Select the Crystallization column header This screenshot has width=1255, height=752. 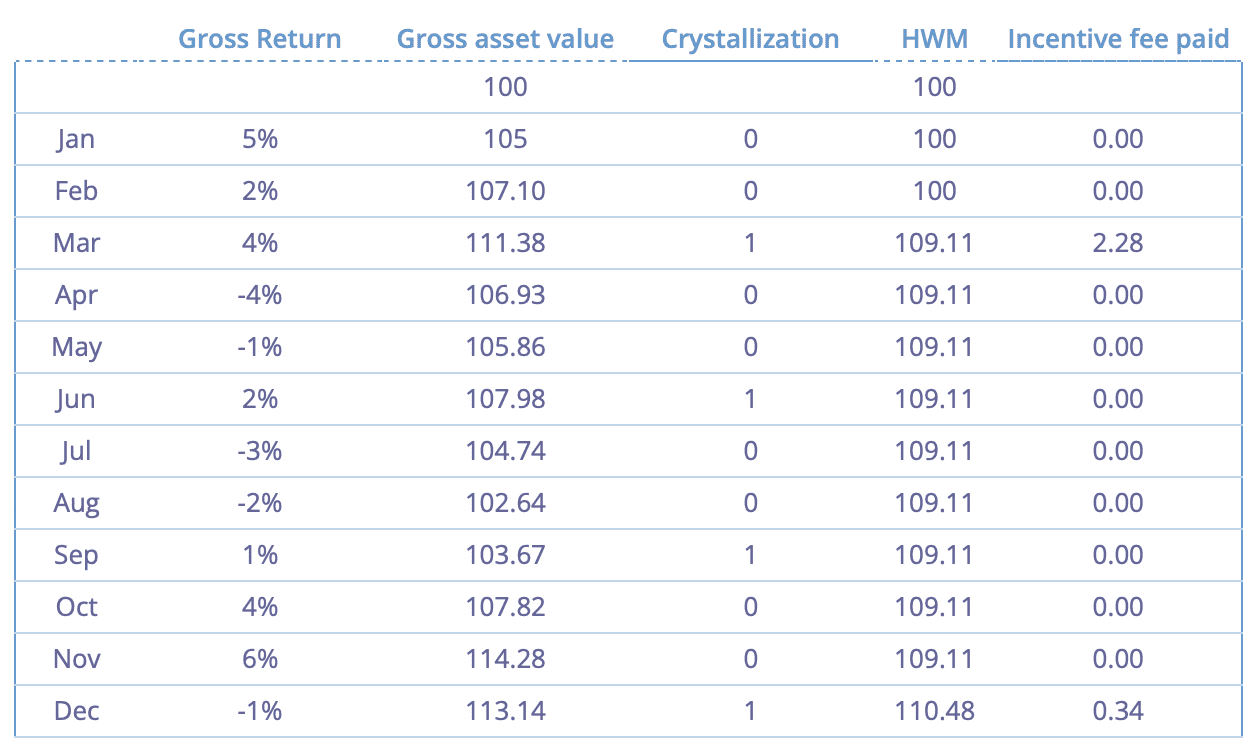click(750, 39)
